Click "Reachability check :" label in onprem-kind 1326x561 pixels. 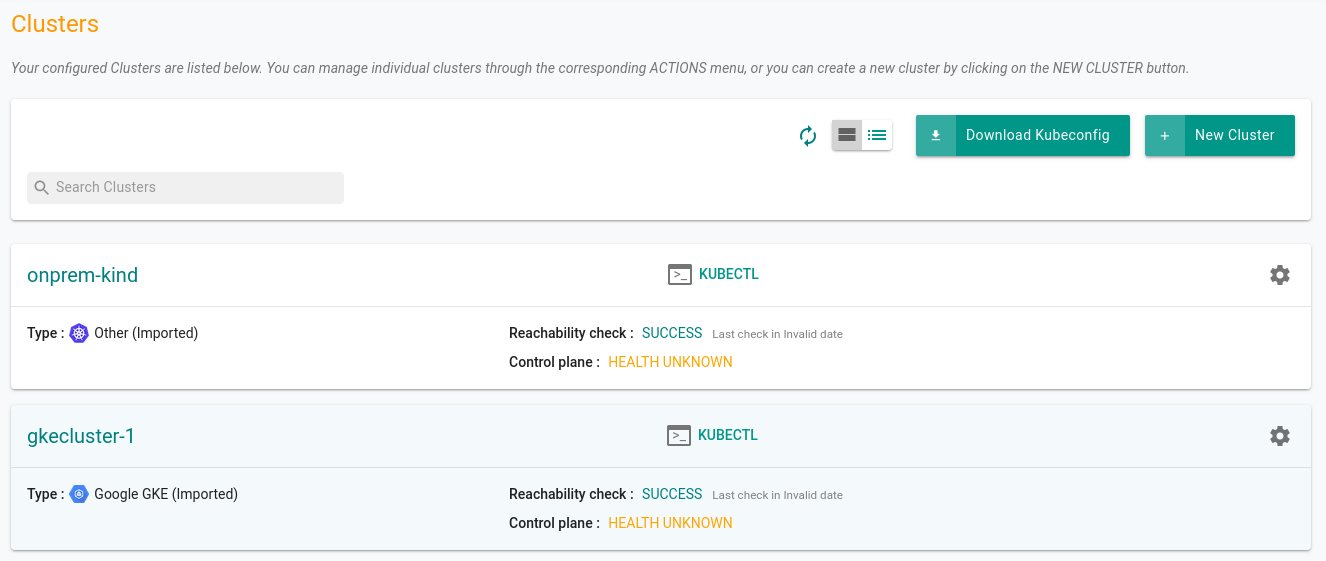click(571, 333)
